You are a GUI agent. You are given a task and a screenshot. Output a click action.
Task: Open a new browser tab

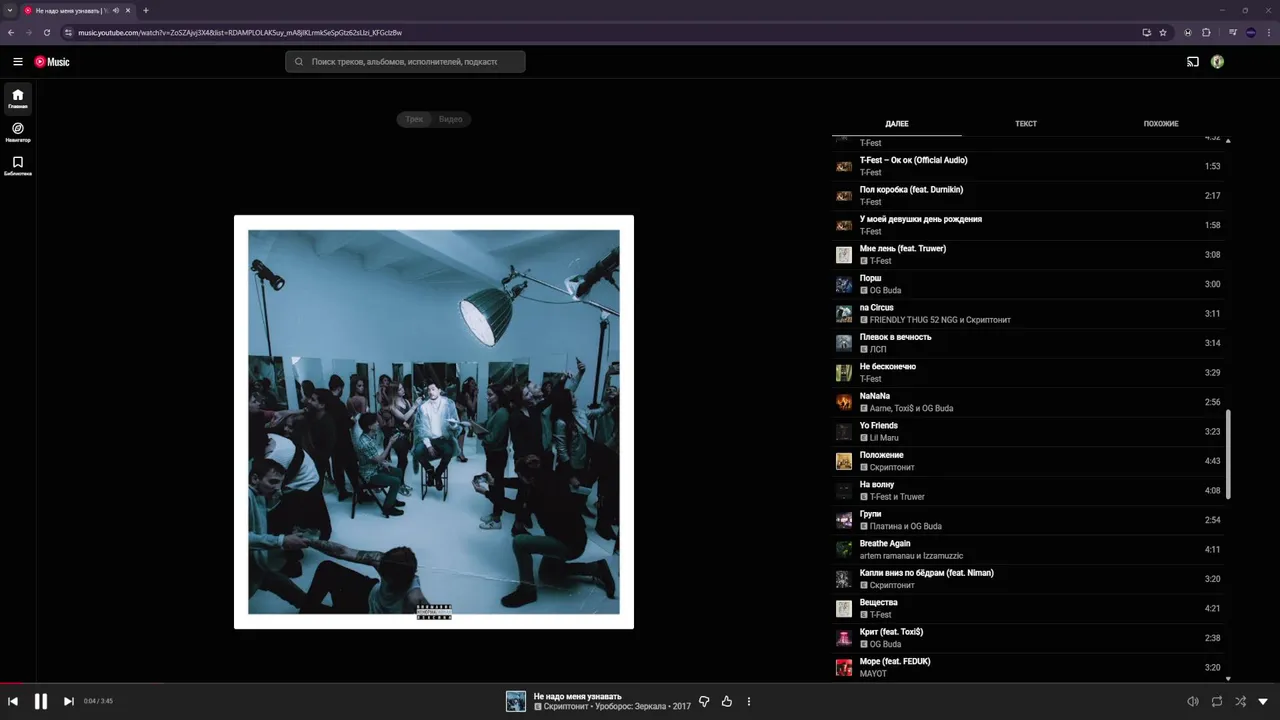[146, 10]
